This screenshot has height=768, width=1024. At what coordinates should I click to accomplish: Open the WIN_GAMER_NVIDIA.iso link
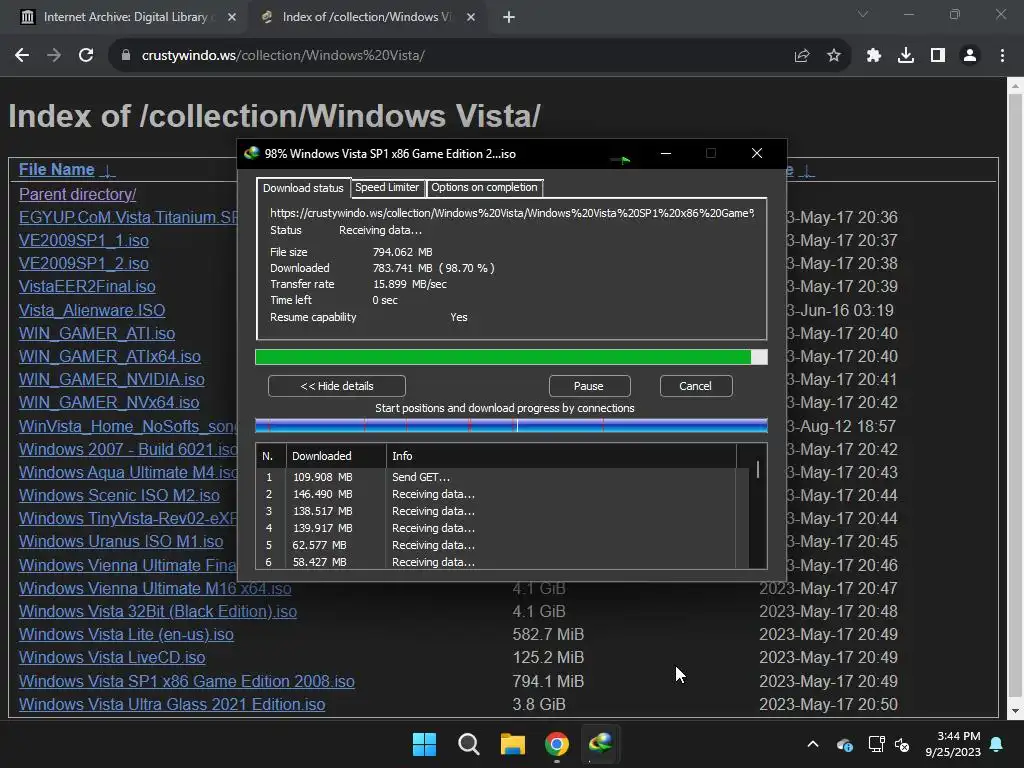112,379
